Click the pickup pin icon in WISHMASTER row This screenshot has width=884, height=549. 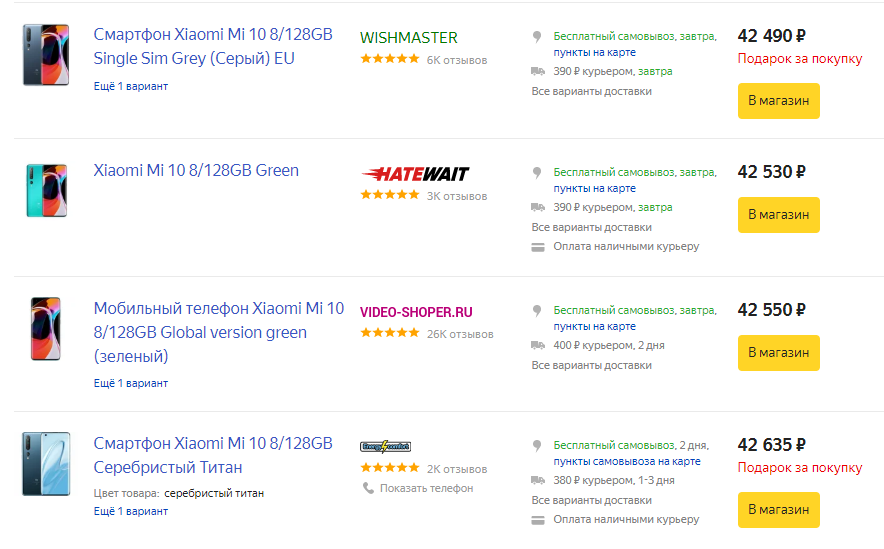coord(537,37)
